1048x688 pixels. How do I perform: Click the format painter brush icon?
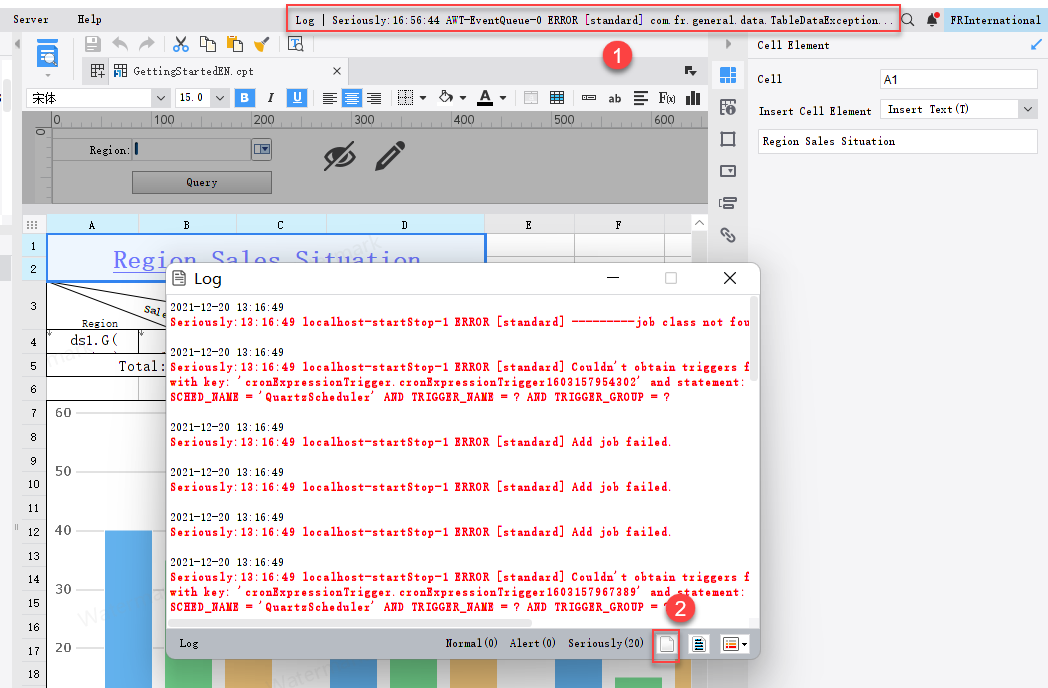262,45
